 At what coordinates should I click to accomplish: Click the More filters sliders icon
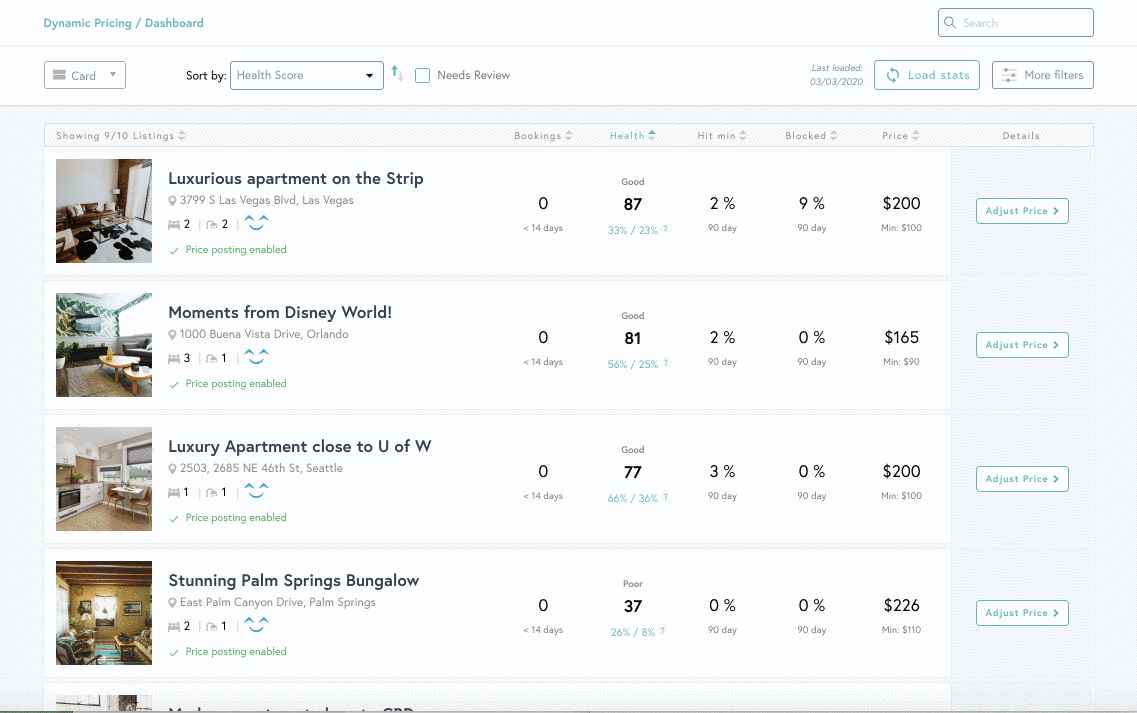pos(1009,75)
